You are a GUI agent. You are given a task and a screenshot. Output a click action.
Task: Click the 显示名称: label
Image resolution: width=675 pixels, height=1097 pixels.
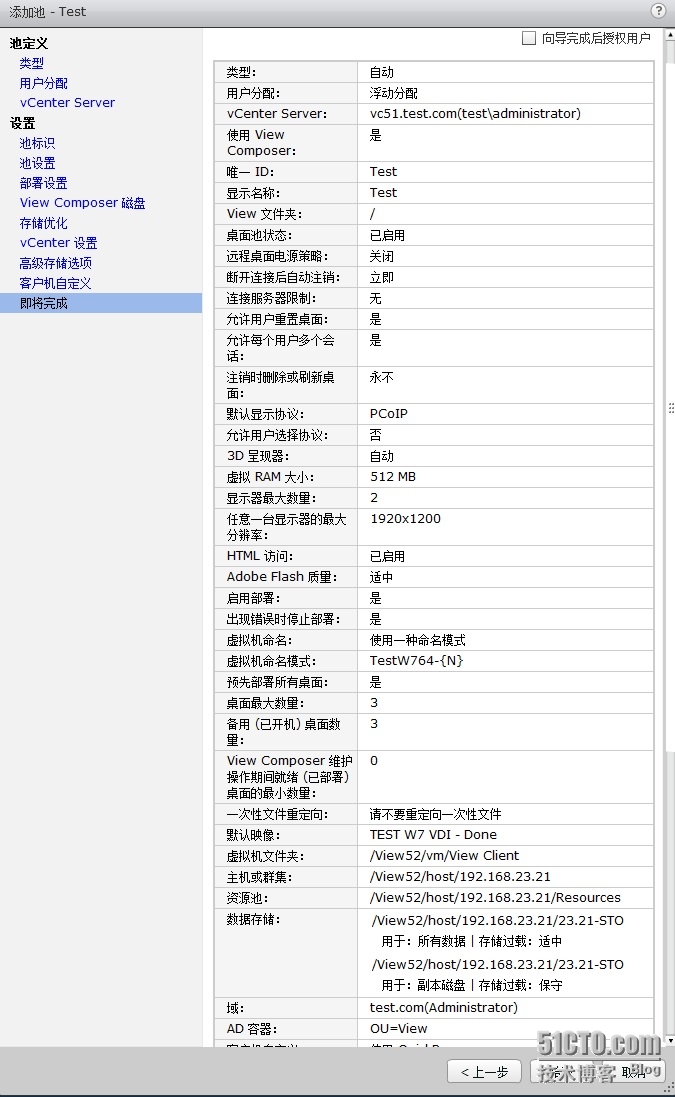pos(253,193)
